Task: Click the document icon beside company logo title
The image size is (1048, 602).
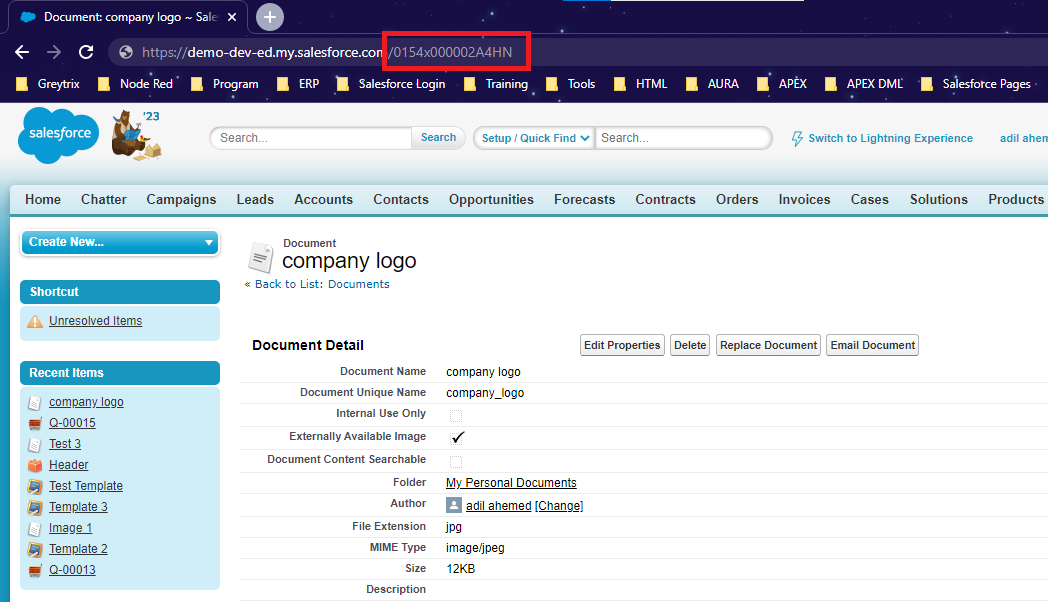Action: (261, 258)
